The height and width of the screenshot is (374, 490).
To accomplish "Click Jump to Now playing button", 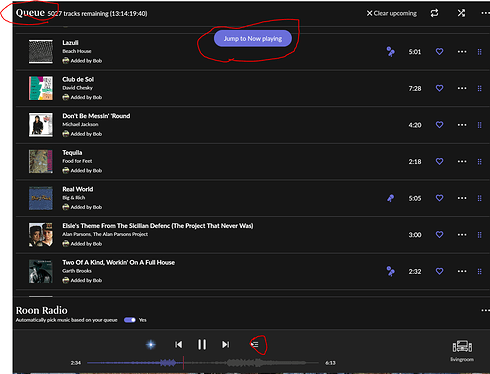I will [x=253, y=39].
